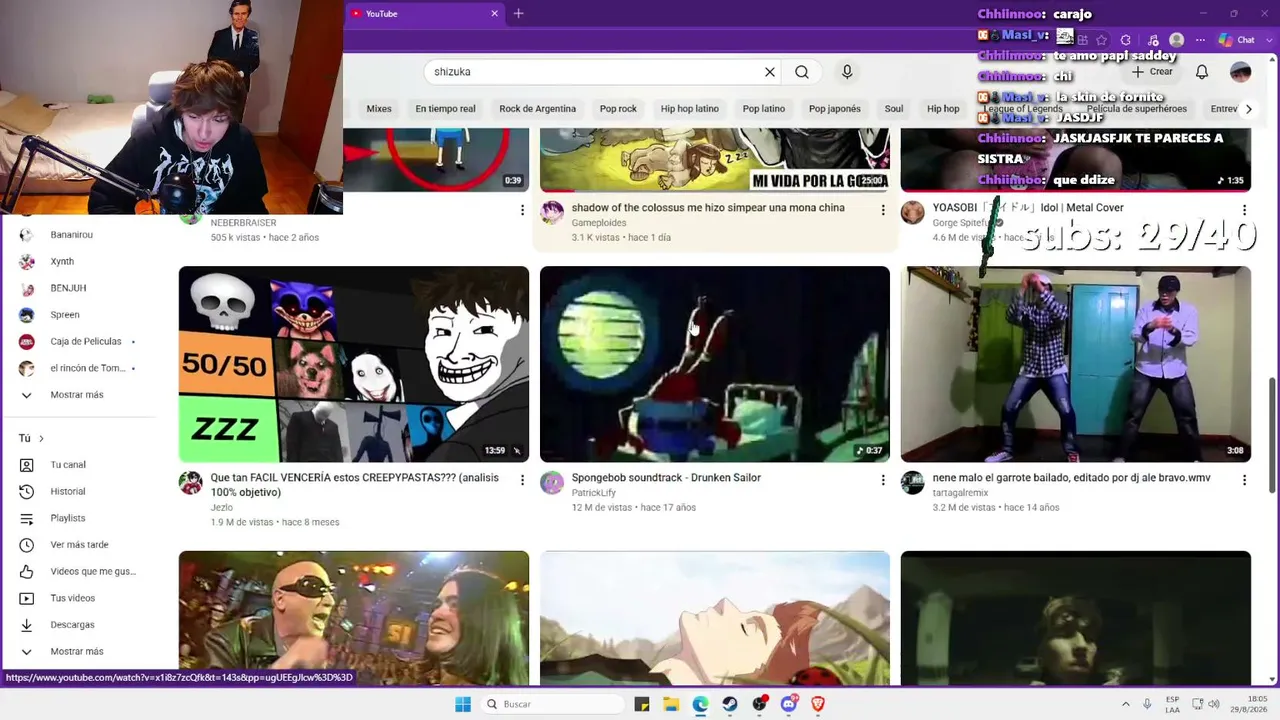The height and width of the screenshot is (720, 1280).
Task: Open the Windows Start menu
Action: (x=463, y=704)
